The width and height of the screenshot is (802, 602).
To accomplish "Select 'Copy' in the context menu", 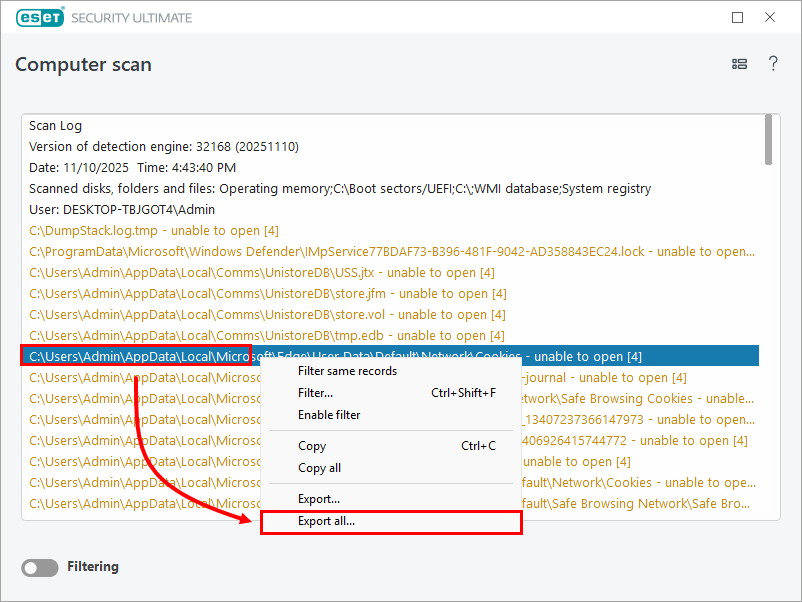I will click(312, 446).
